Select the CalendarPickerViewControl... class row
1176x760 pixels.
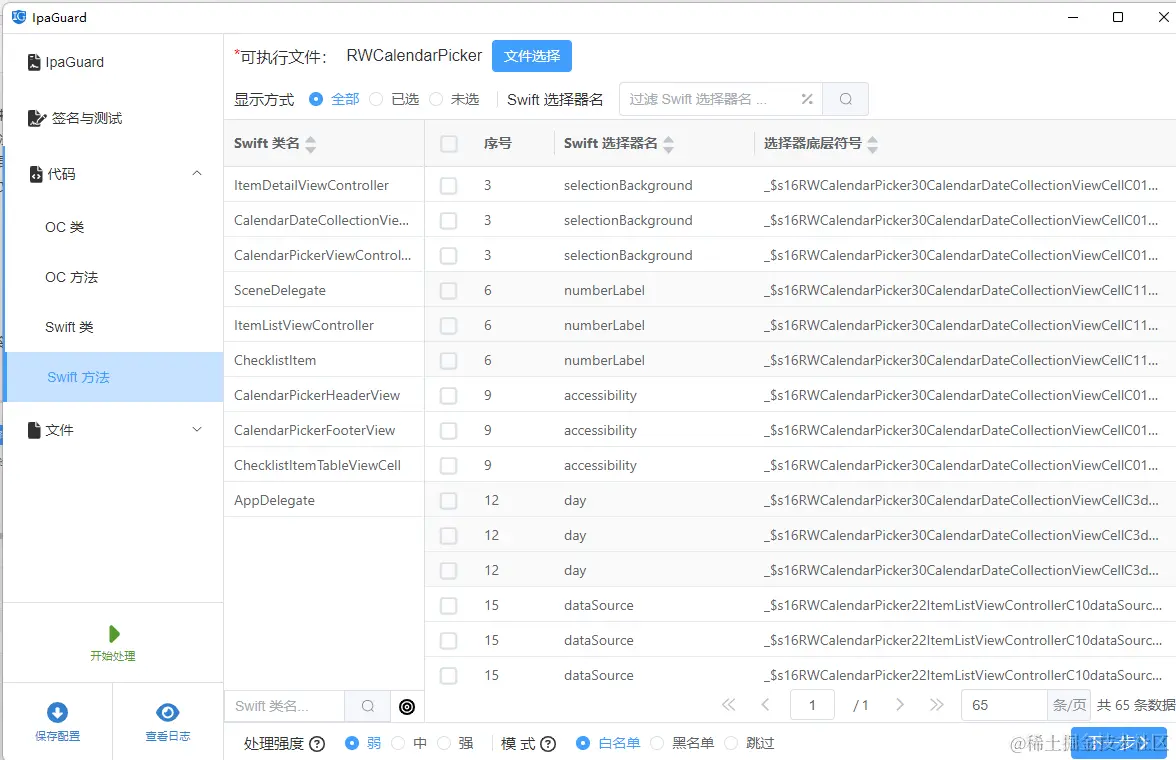[324, 255]
